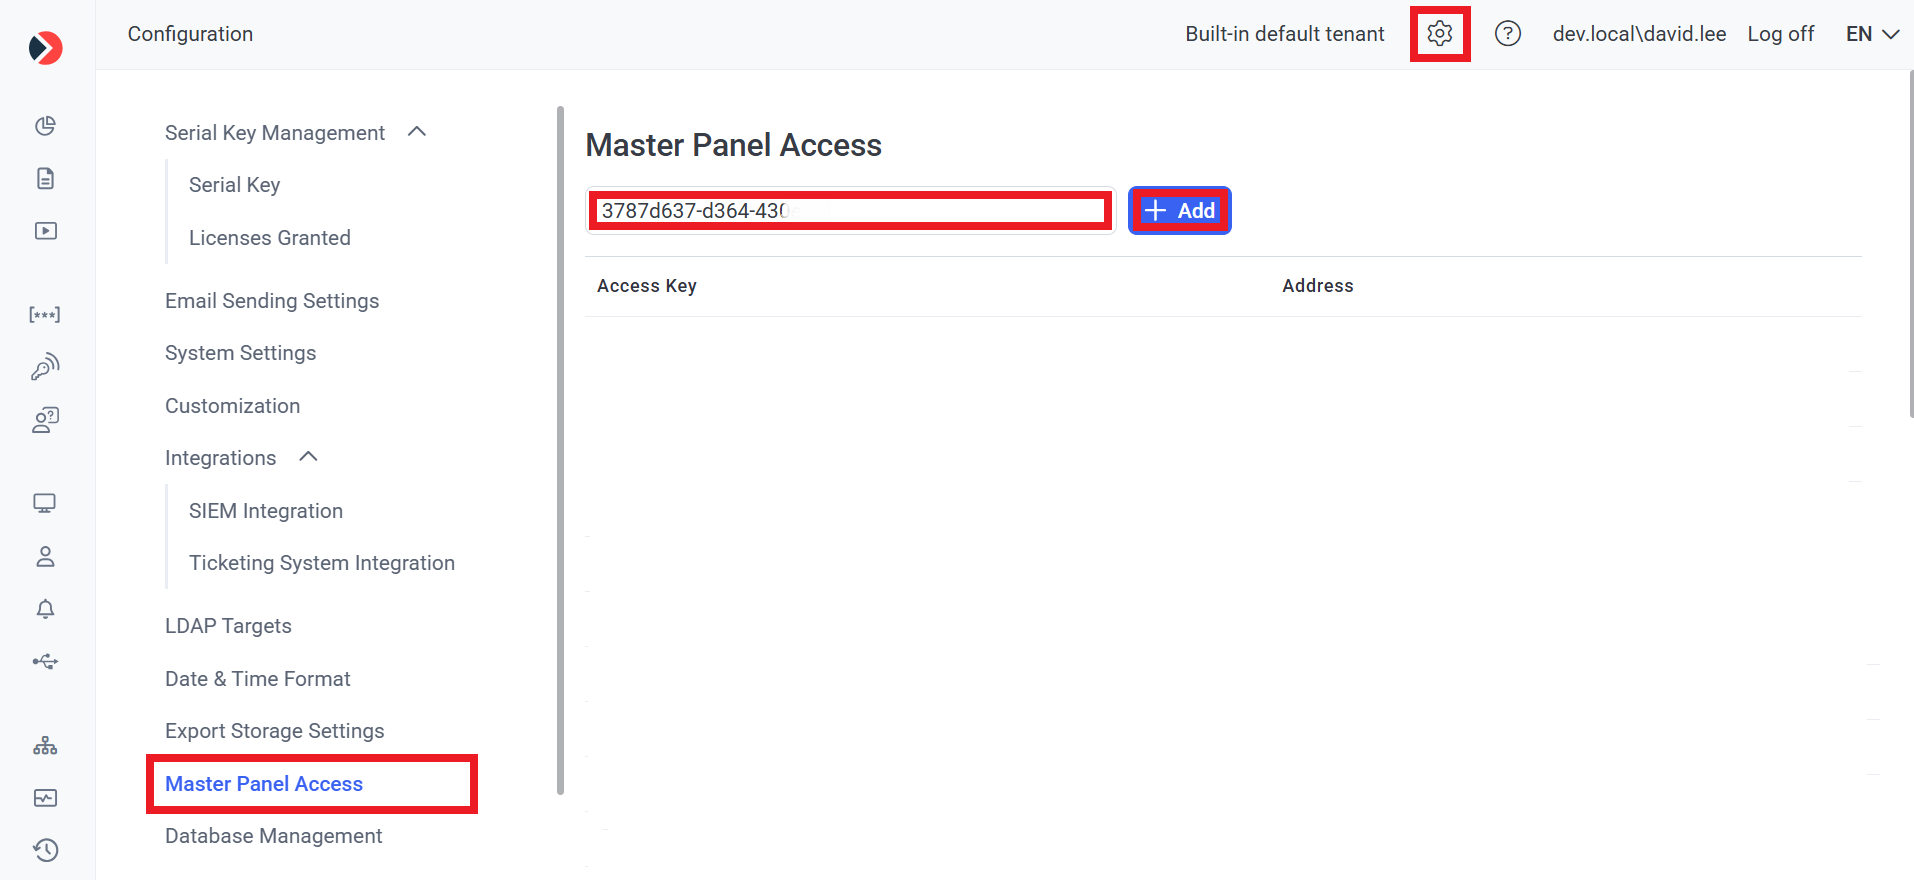Click the USB icon in sidebar
The height and width of the screenshot is (880, 1914).
(45, 662)
